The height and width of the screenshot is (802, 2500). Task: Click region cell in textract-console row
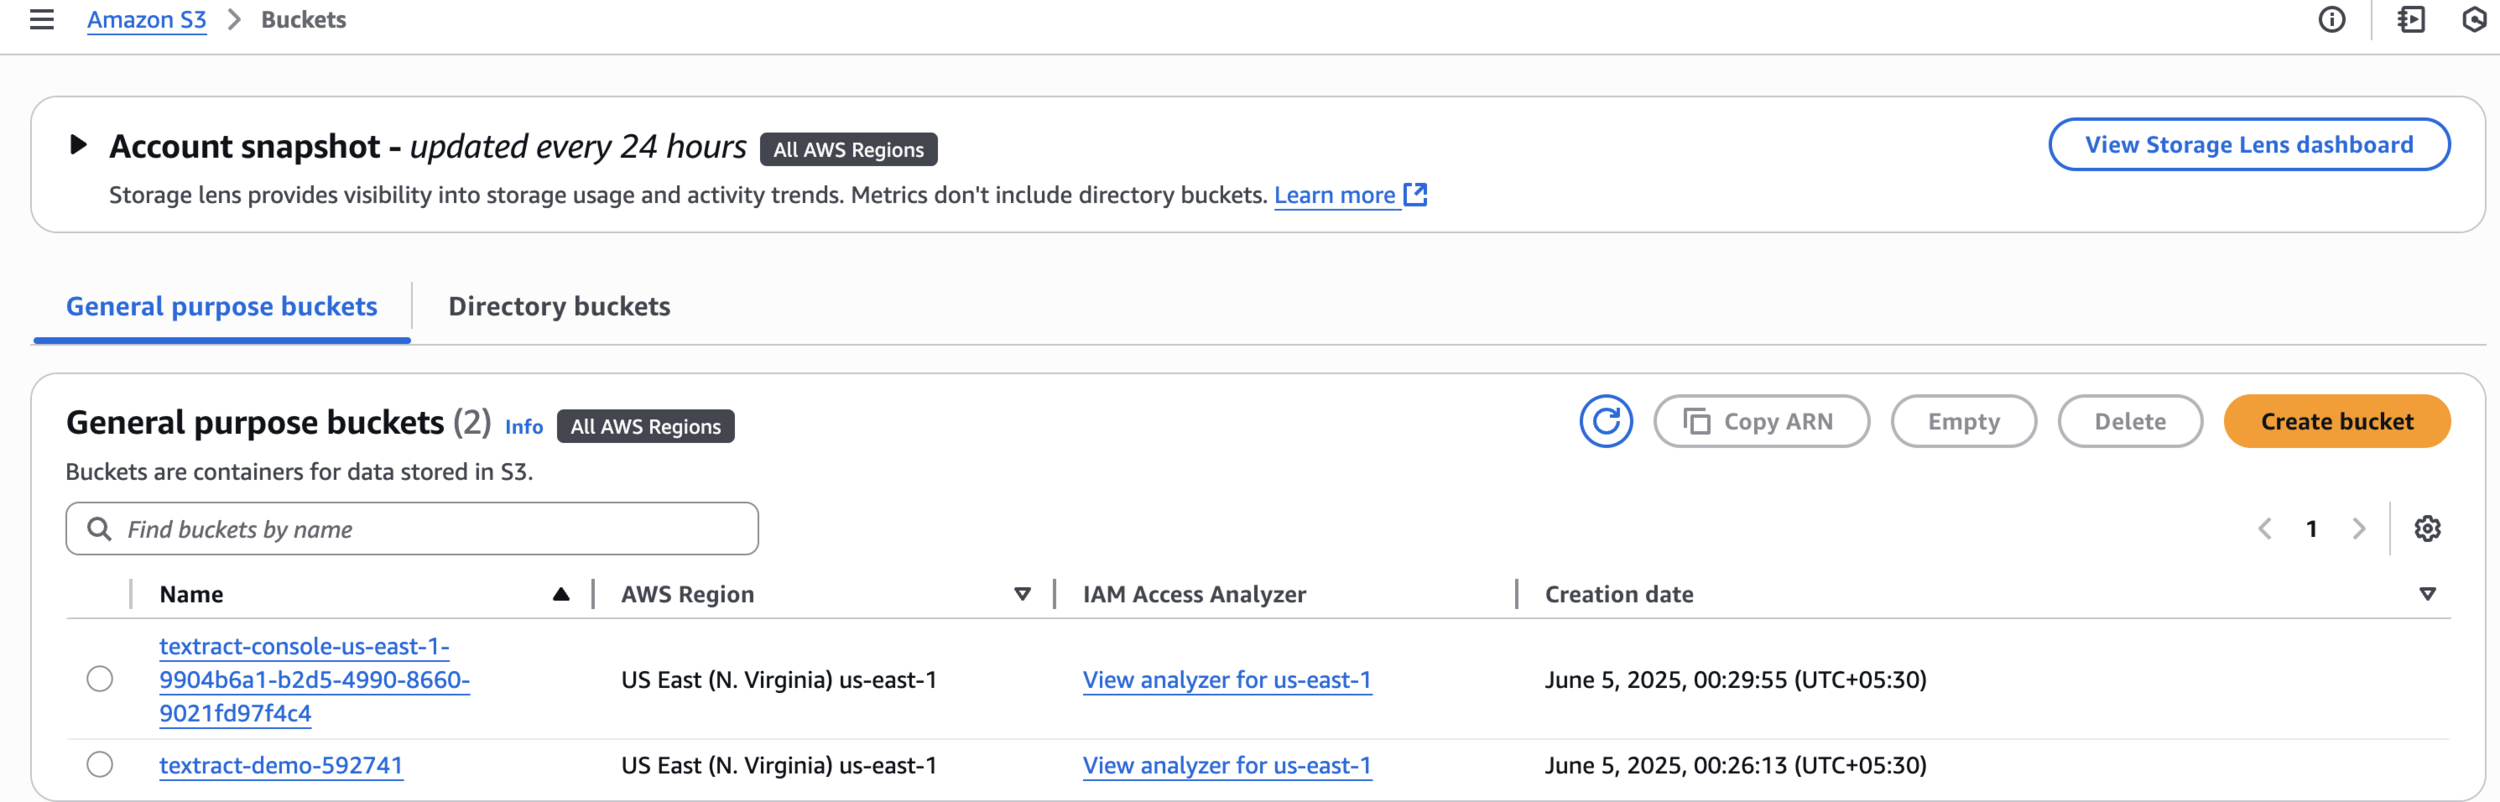(779, 680)
